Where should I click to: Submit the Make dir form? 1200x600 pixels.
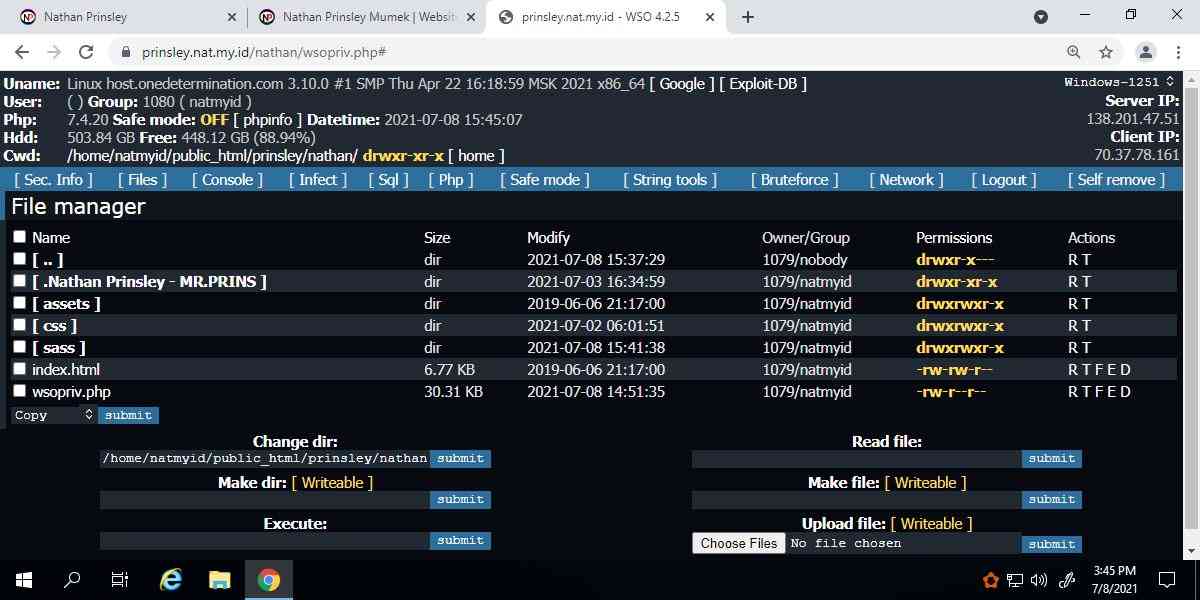[460, 499]
